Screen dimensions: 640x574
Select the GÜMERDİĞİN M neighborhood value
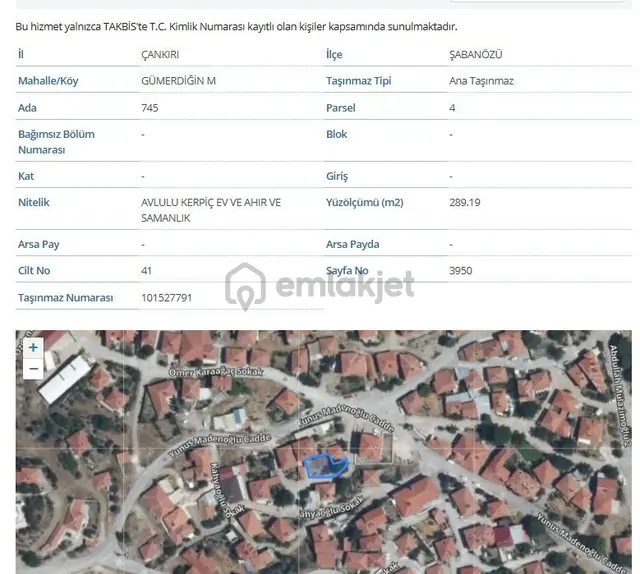click(x=178, y=81)
